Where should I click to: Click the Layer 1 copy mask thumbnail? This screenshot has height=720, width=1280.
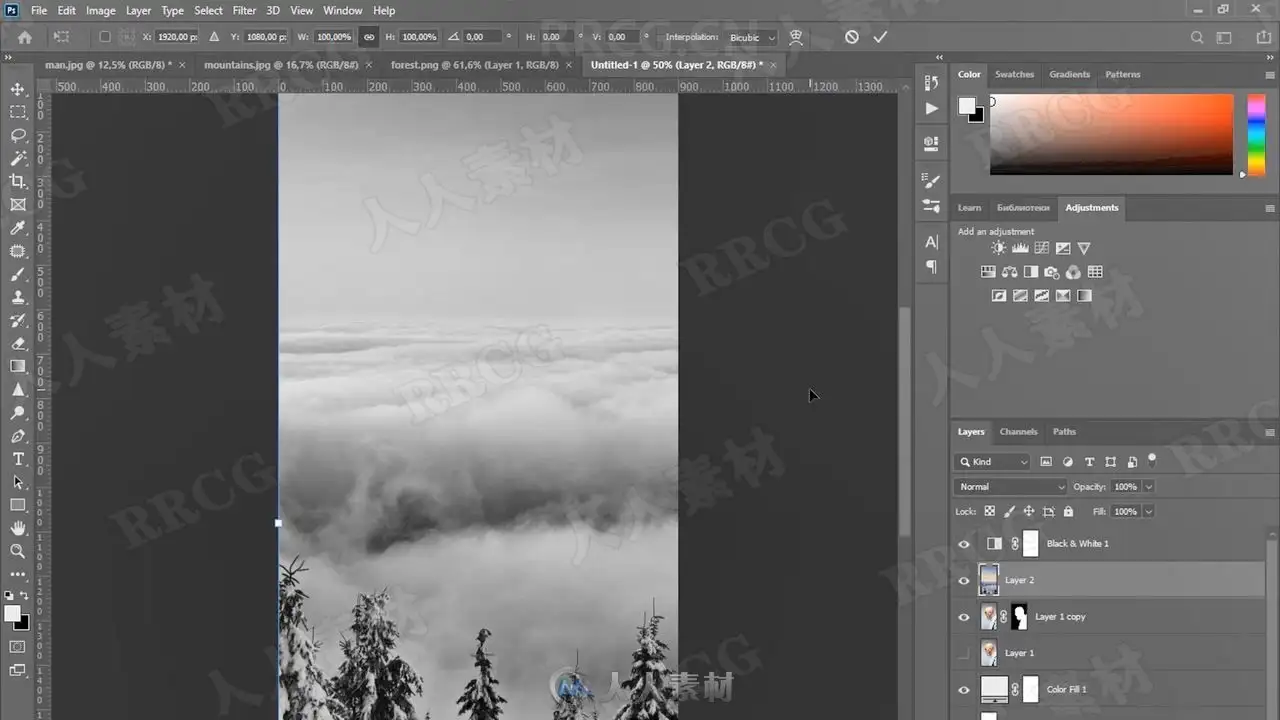click(x=1019, y=617)
